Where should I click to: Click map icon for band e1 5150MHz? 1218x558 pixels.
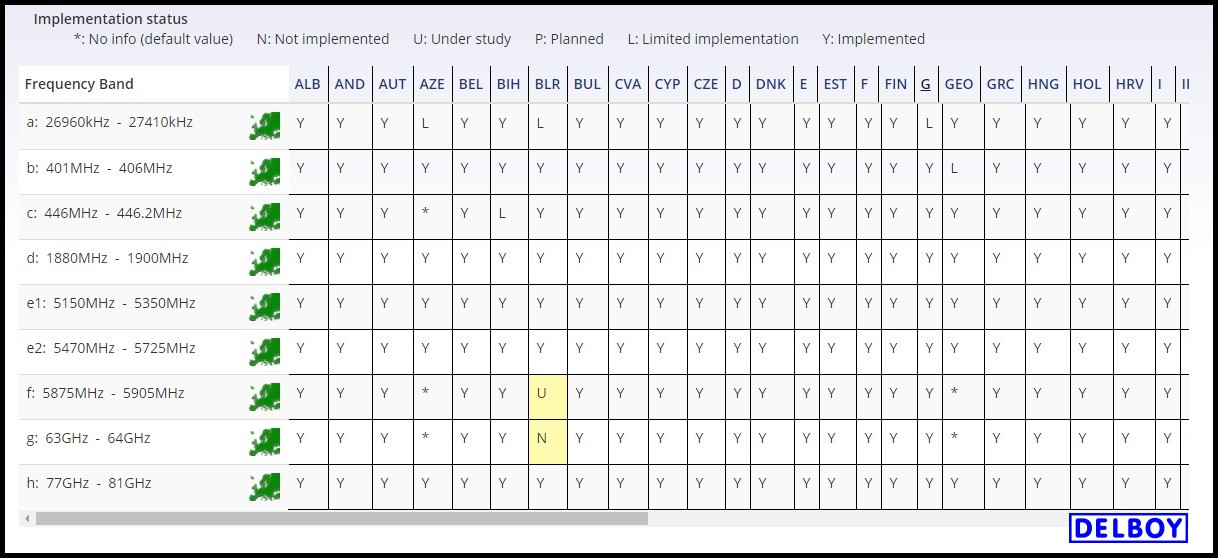point(265,306)
